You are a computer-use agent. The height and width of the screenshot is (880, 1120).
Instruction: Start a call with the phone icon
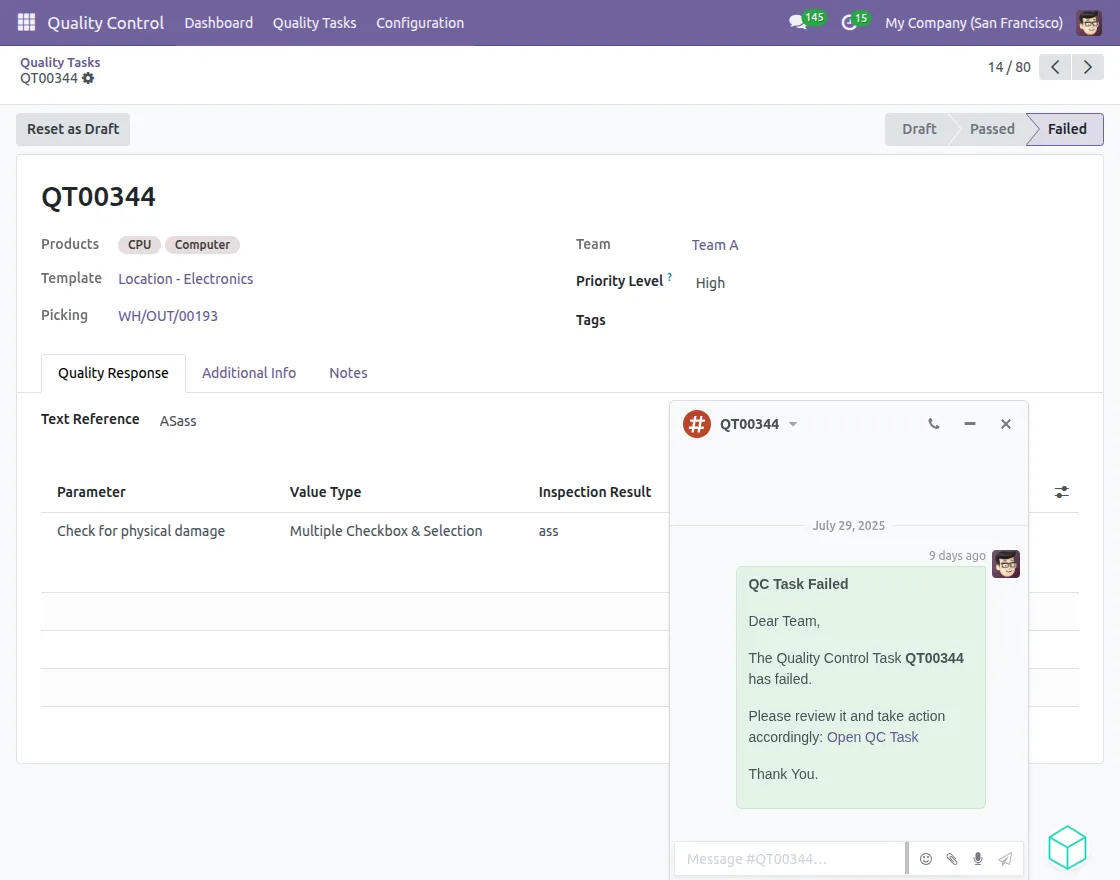tap(934, 424)
